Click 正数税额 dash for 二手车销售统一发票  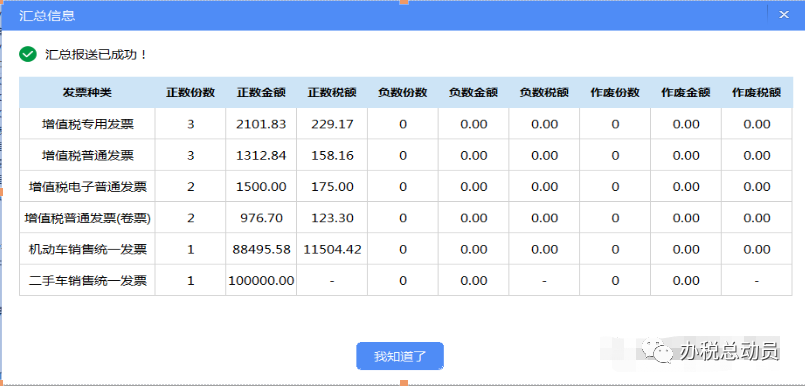(332, 281)
